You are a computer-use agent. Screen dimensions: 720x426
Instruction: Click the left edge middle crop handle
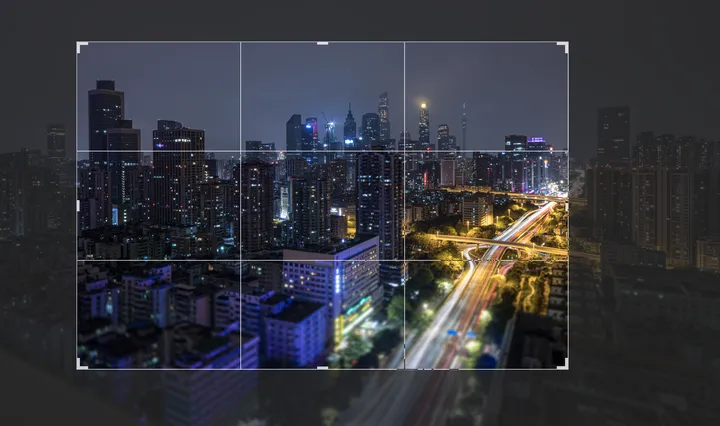(x=78, y=205)
